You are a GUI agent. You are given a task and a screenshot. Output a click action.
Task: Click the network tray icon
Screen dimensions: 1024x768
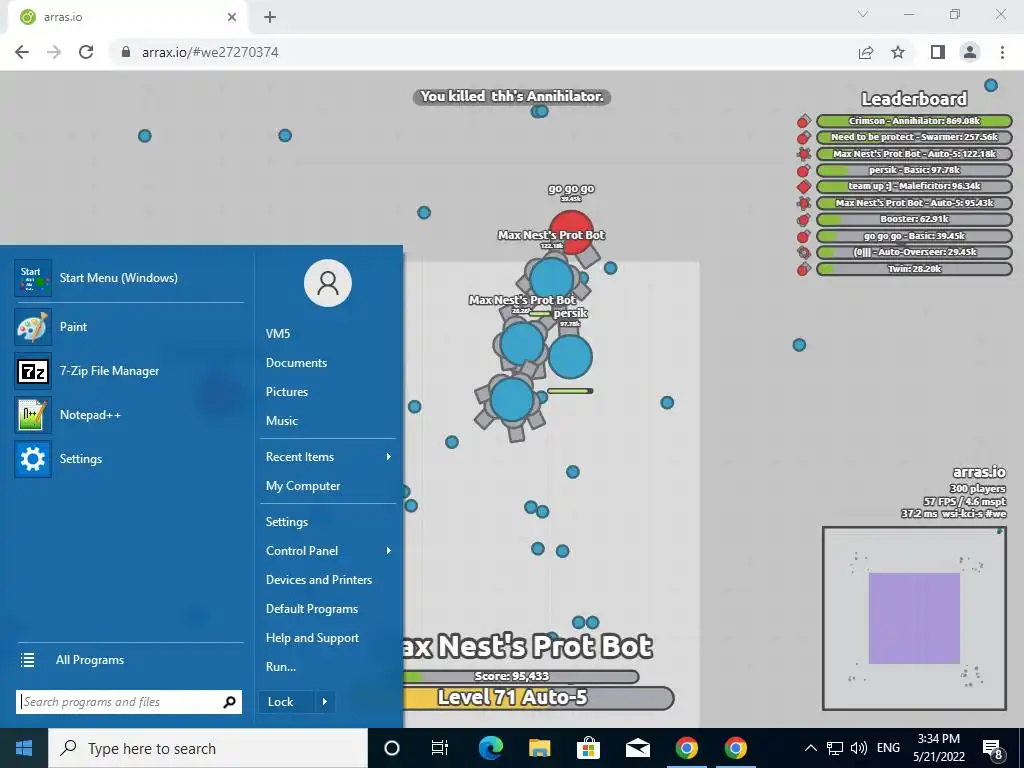tap(835, 748)
